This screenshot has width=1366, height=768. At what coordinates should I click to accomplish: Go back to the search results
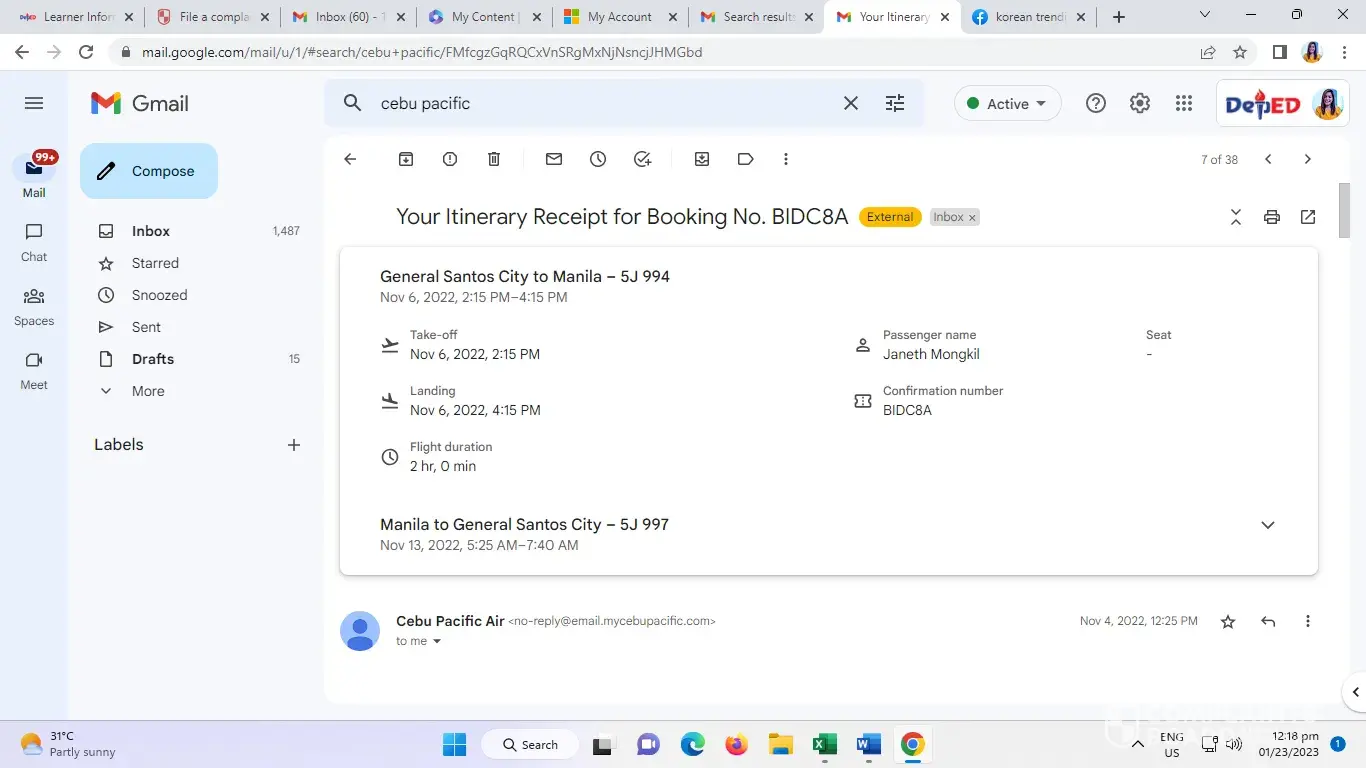coord(350,159)
